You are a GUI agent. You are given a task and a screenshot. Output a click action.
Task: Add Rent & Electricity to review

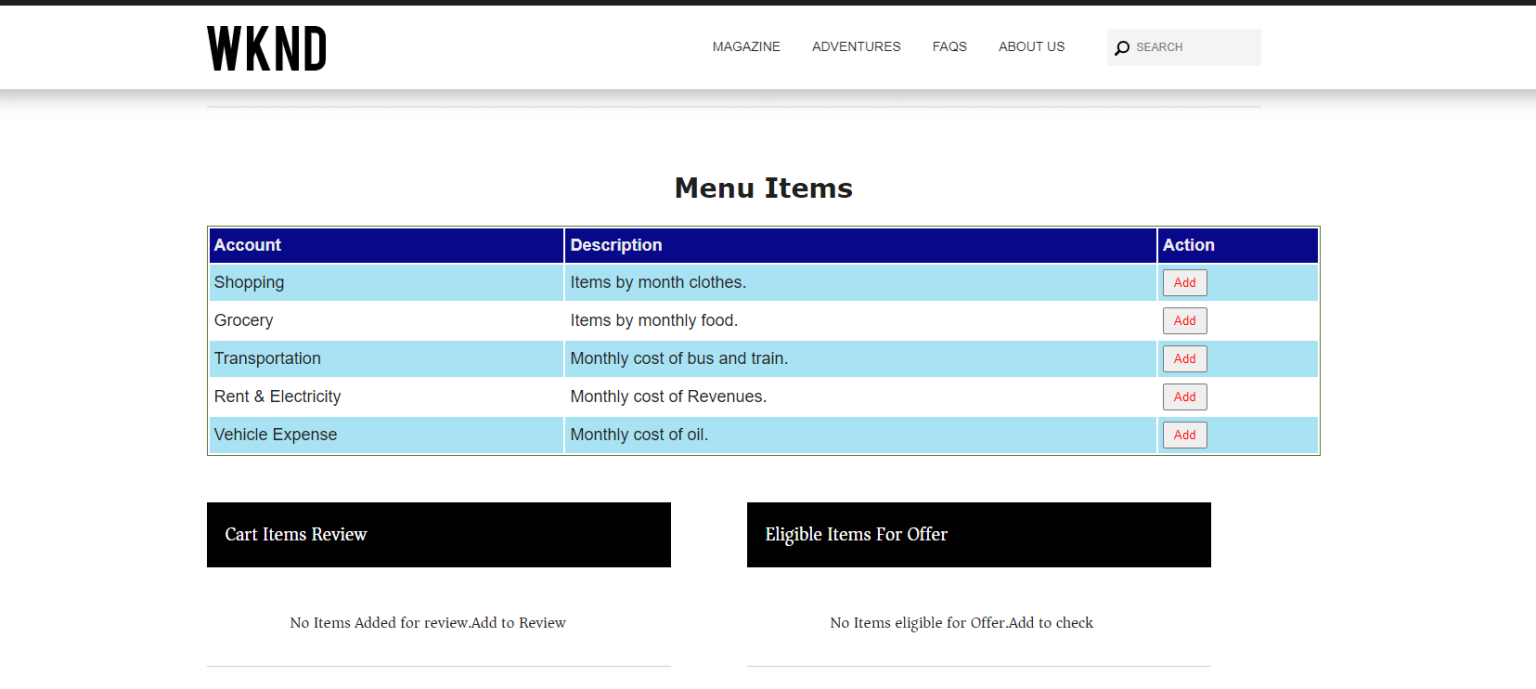tap(1184, 396)
